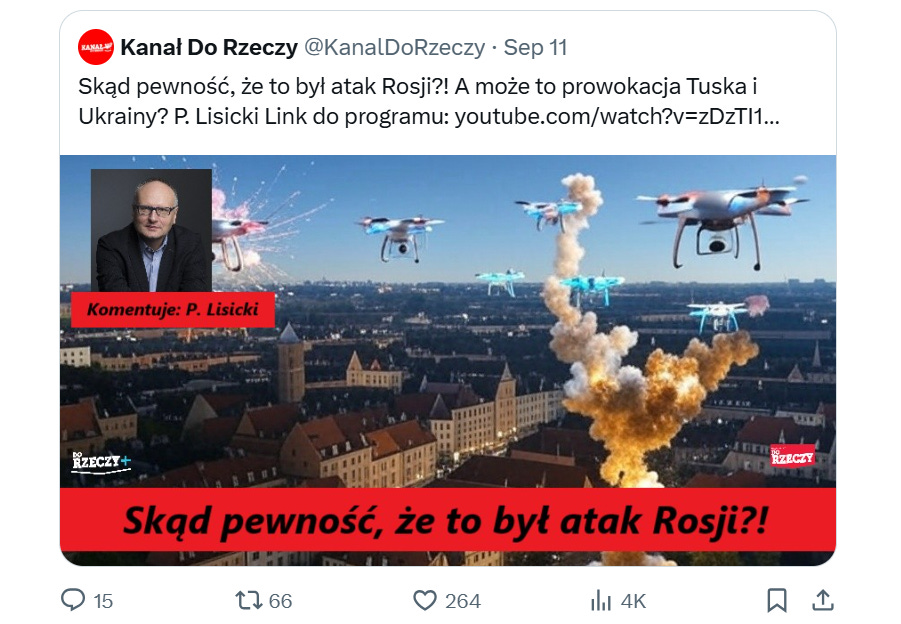Click the repost count 66

(280, 601)
